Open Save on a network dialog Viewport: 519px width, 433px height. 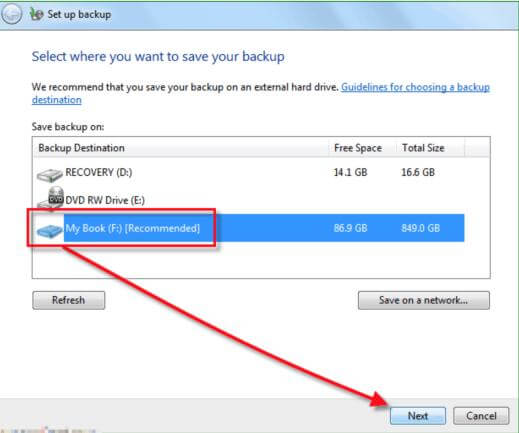(x=424, y=300)
